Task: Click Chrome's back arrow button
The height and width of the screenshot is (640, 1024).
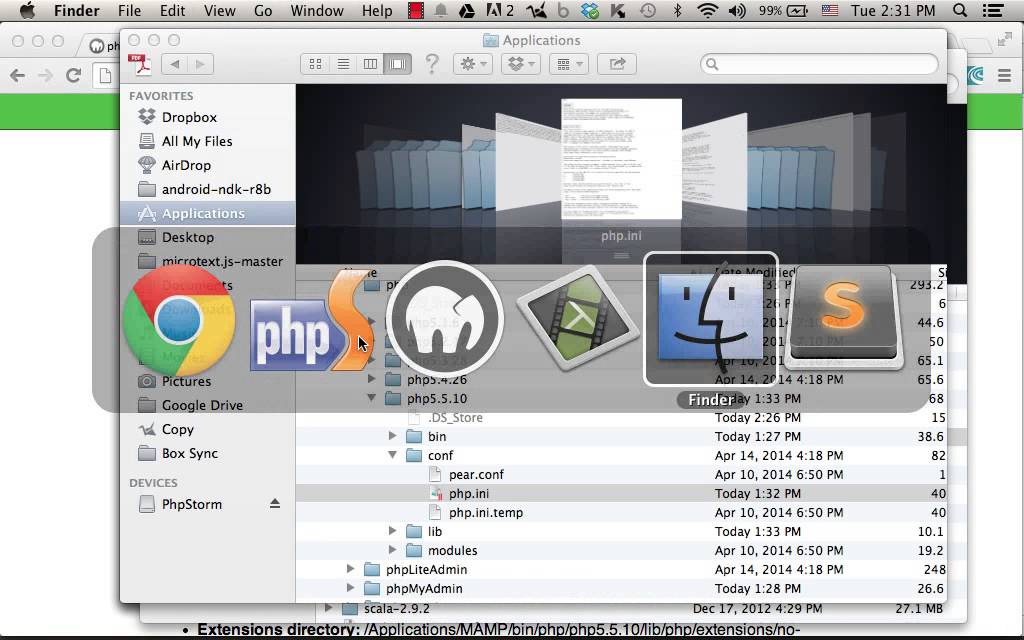Action: [x=18, y=75]
